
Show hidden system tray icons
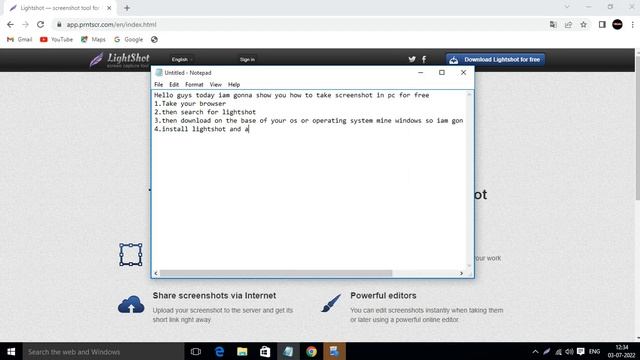point(536,351)
